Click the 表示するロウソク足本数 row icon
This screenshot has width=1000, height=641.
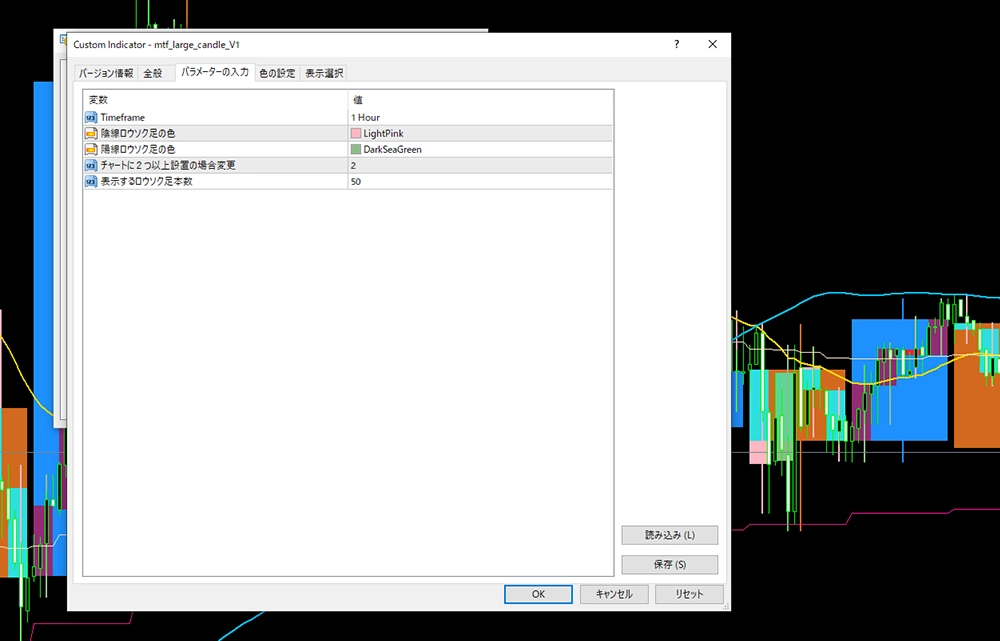pyautogui.click(x=91, y=181)
